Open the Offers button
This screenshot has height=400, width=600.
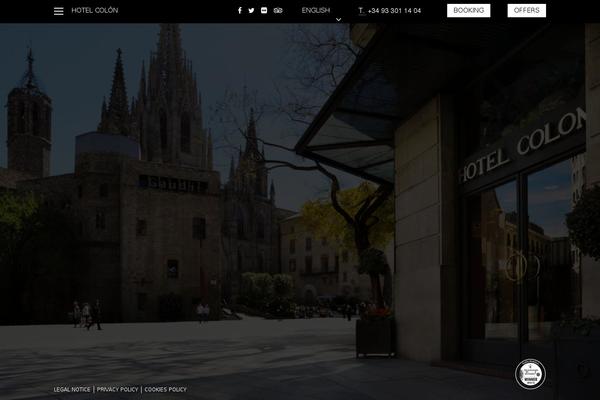click(x=525, y=11)
